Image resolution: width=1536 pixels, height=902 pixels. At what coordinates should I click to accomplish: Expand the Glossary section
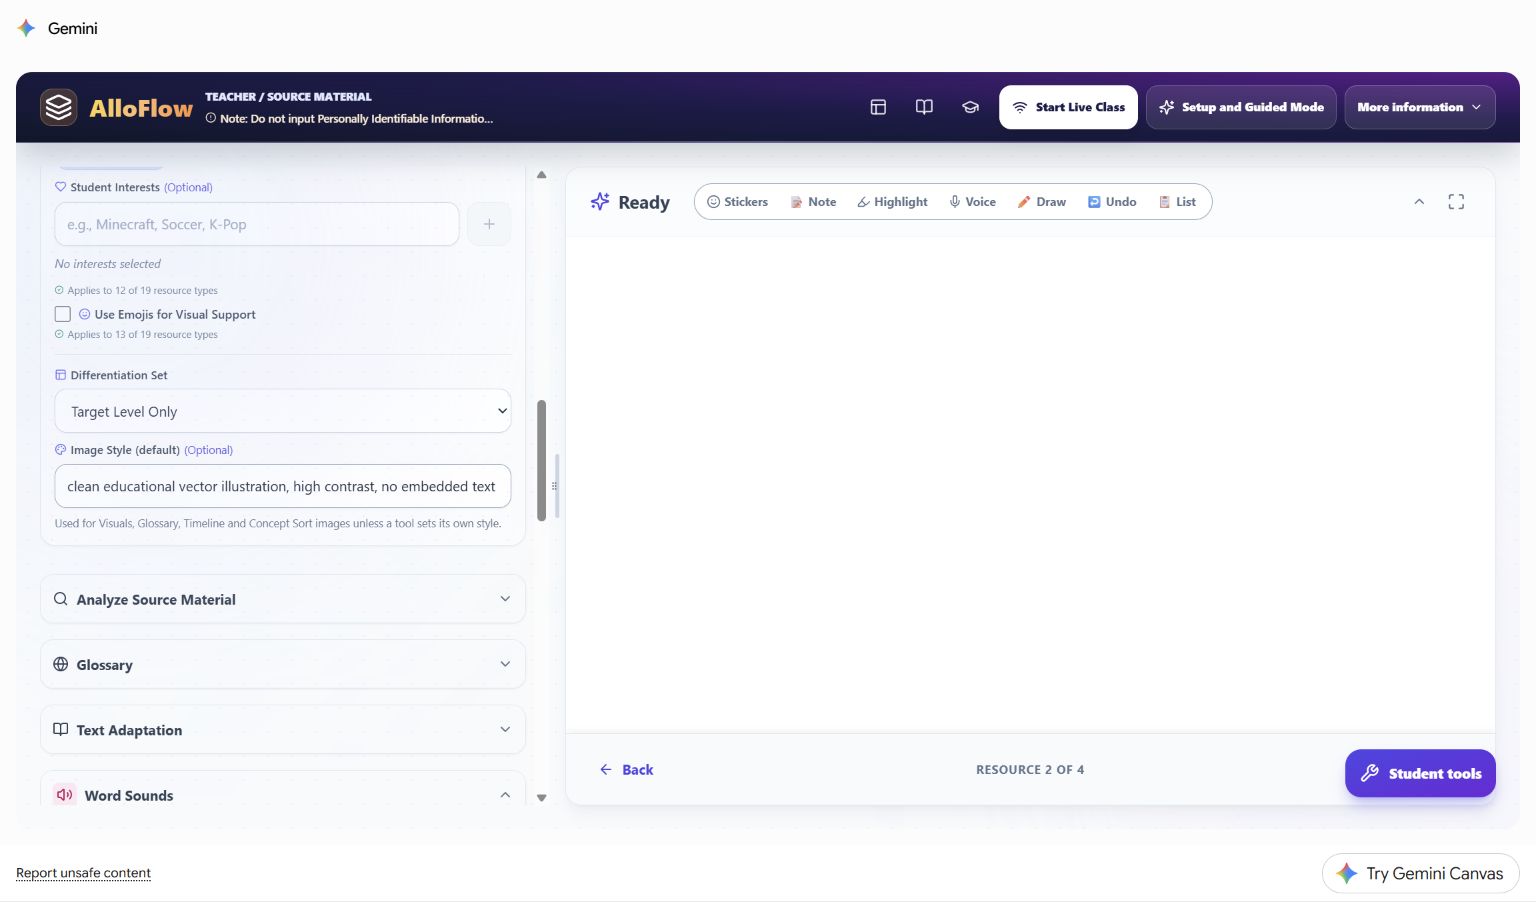click(x=283, y=664)
